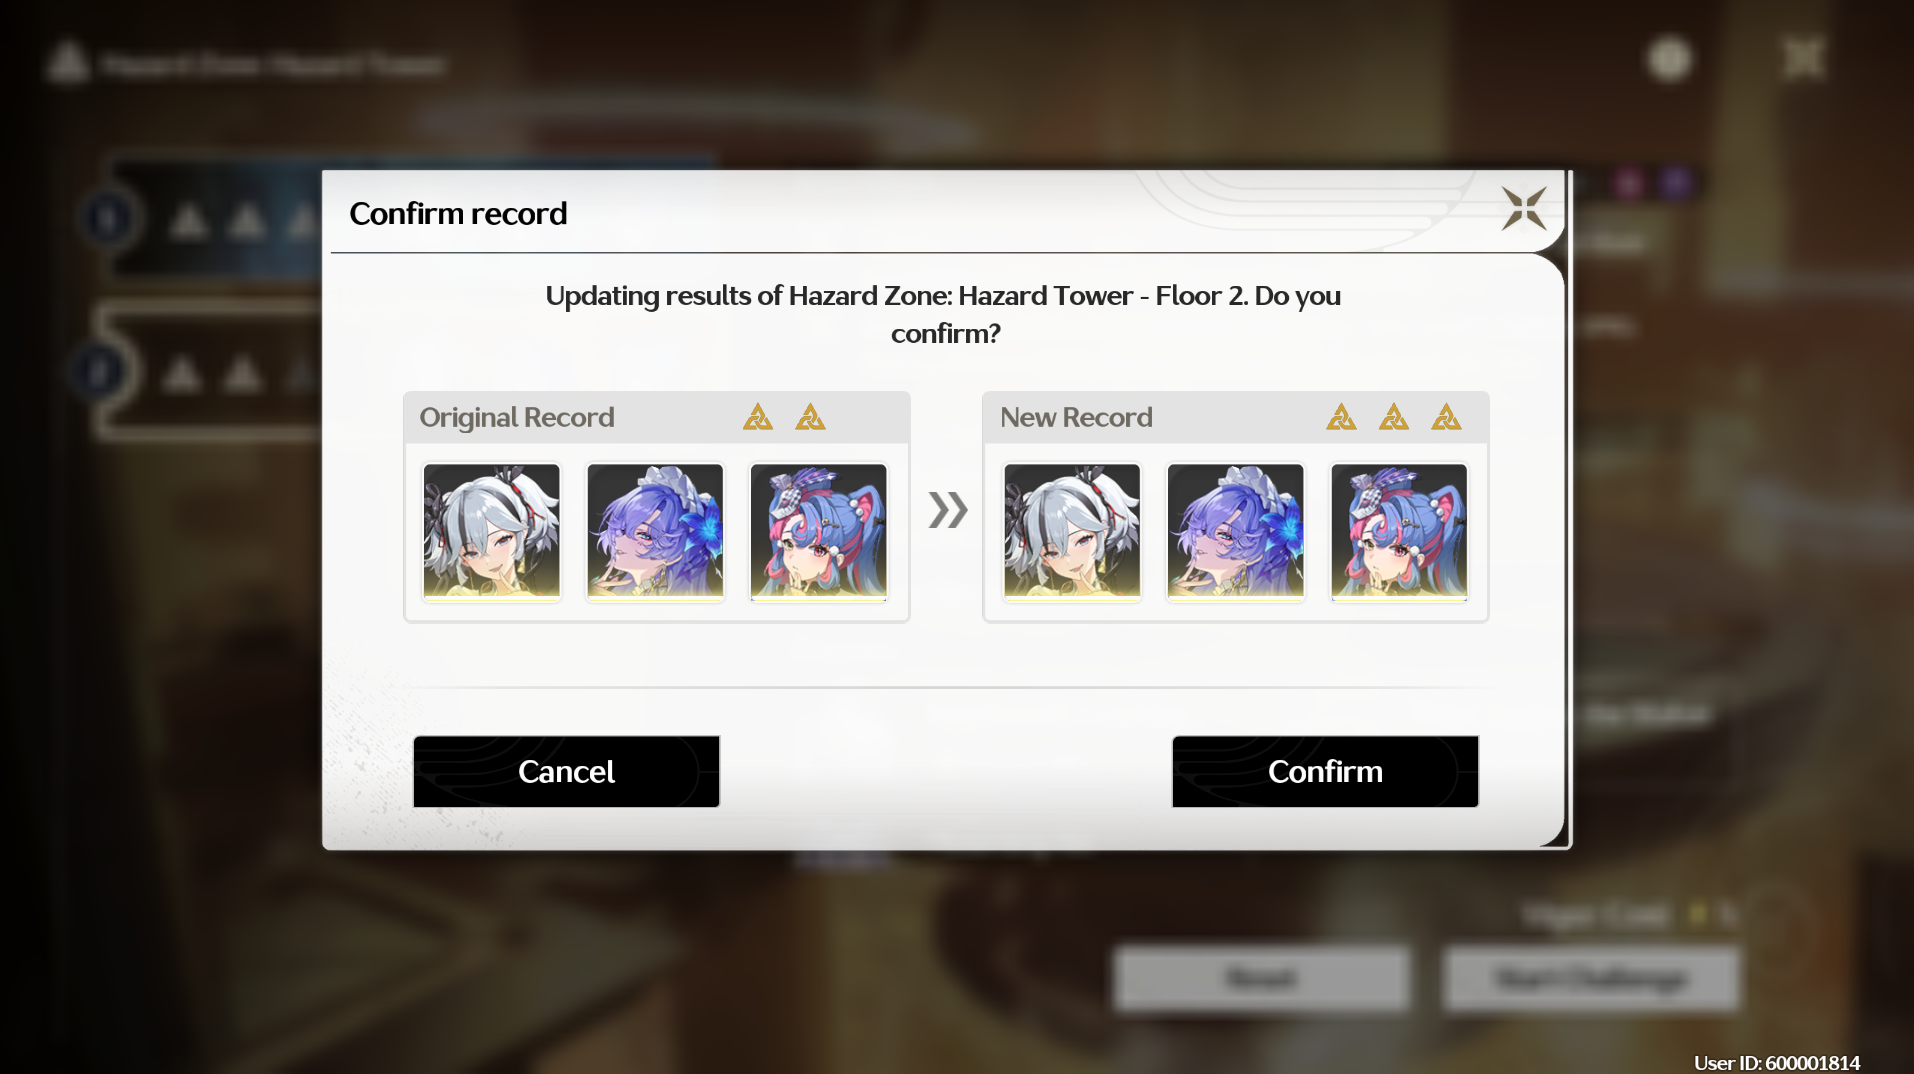Click the Confirm button
The image size is (1914, 1074).
(x=1325, y=771)
